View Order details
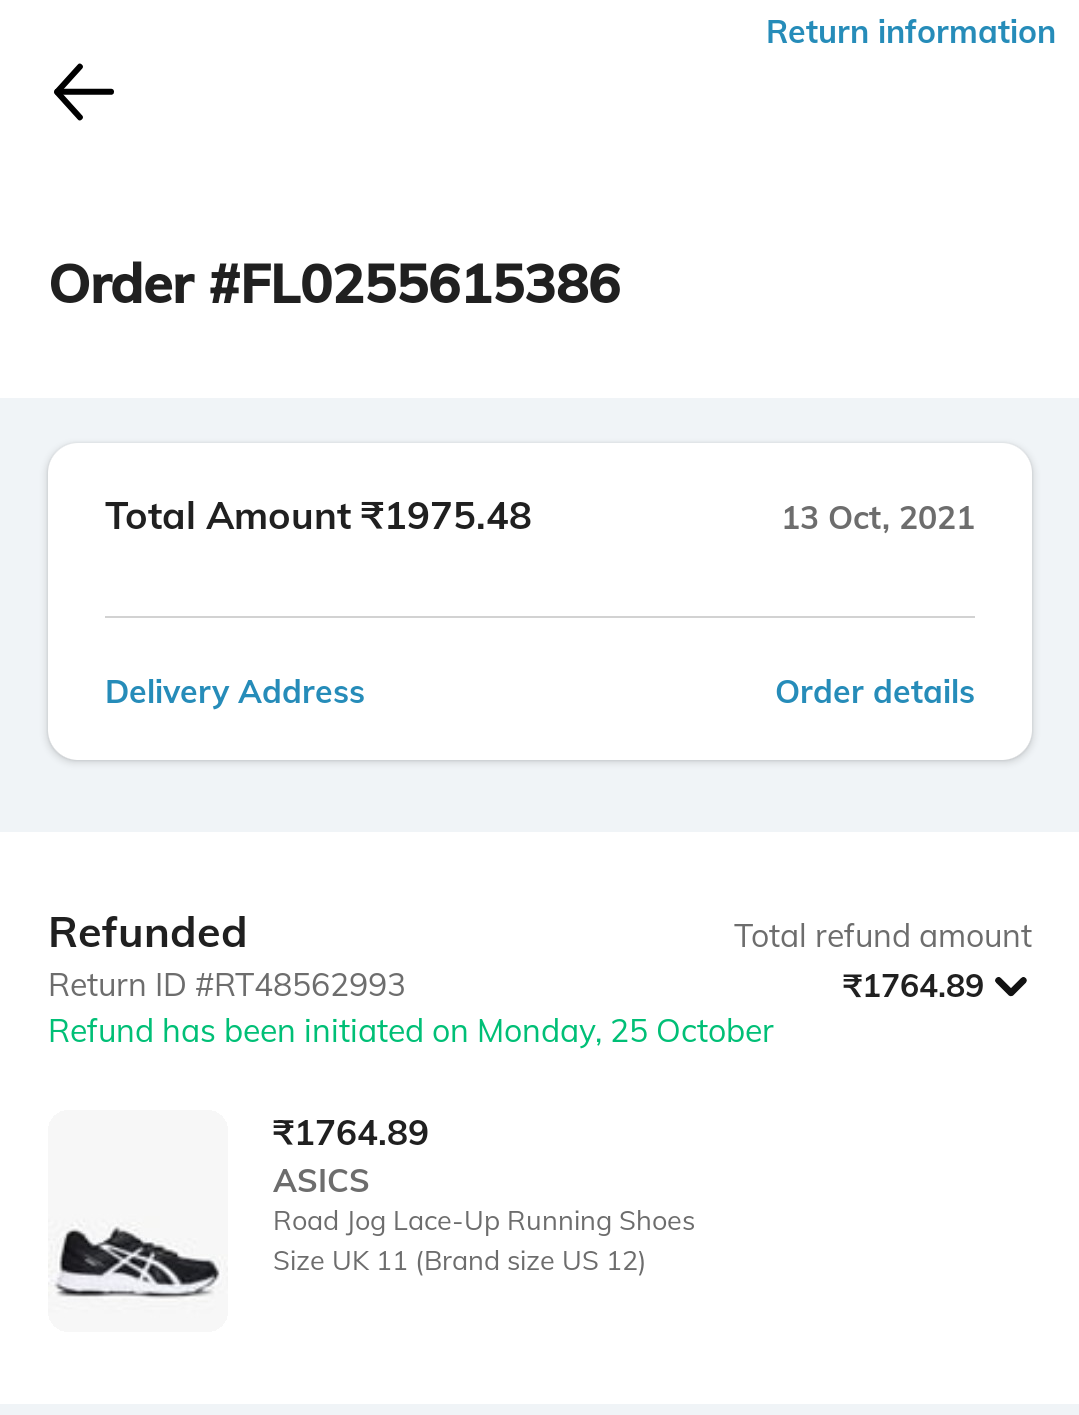Viewport: 1079px width, 1415px height. tap(874, 692)
